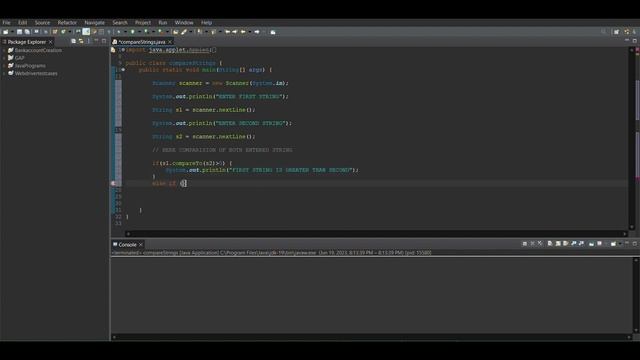Click Remove Launch icon in Console

[x=532, y=244]
